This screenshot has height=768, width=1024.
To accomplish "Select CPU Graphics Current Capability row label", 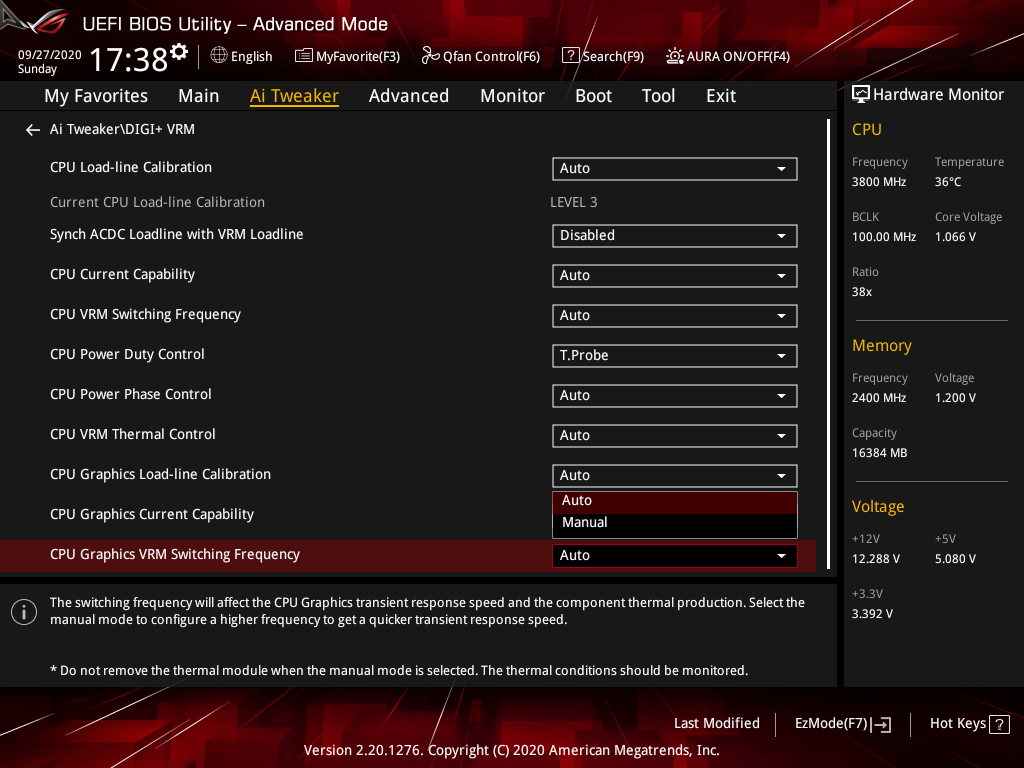I will (x=152, y=515).
